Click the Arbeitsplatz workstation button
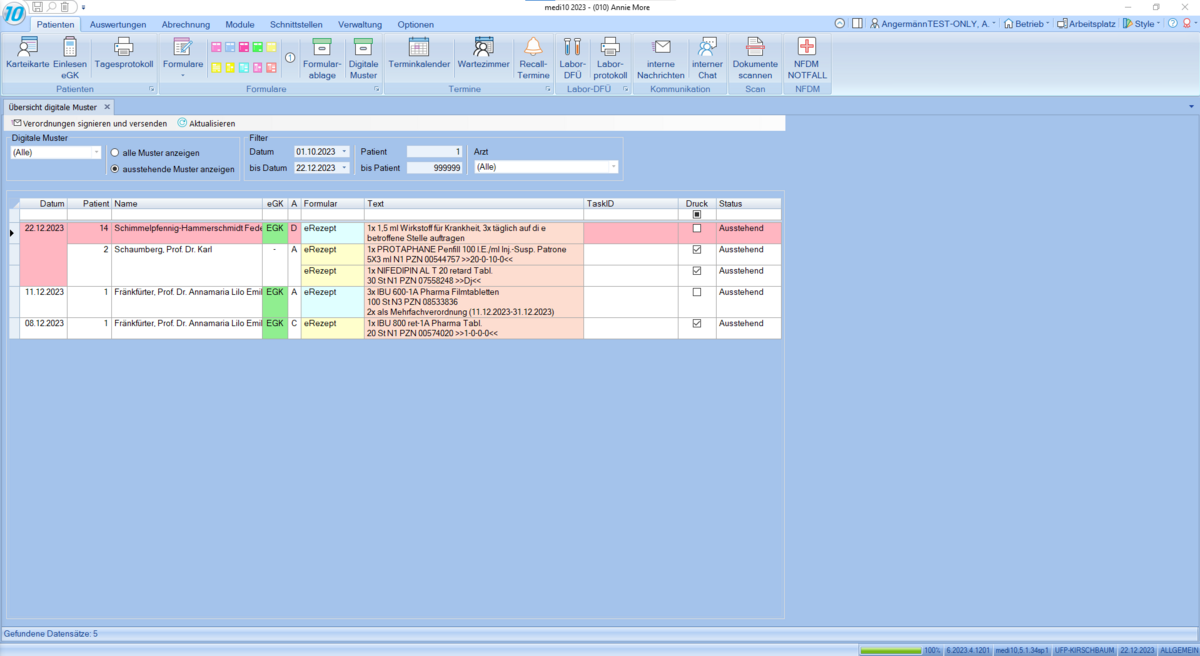Image resolution: width=1200 pixels, height=656 pixels. (x=1086, y=23)
